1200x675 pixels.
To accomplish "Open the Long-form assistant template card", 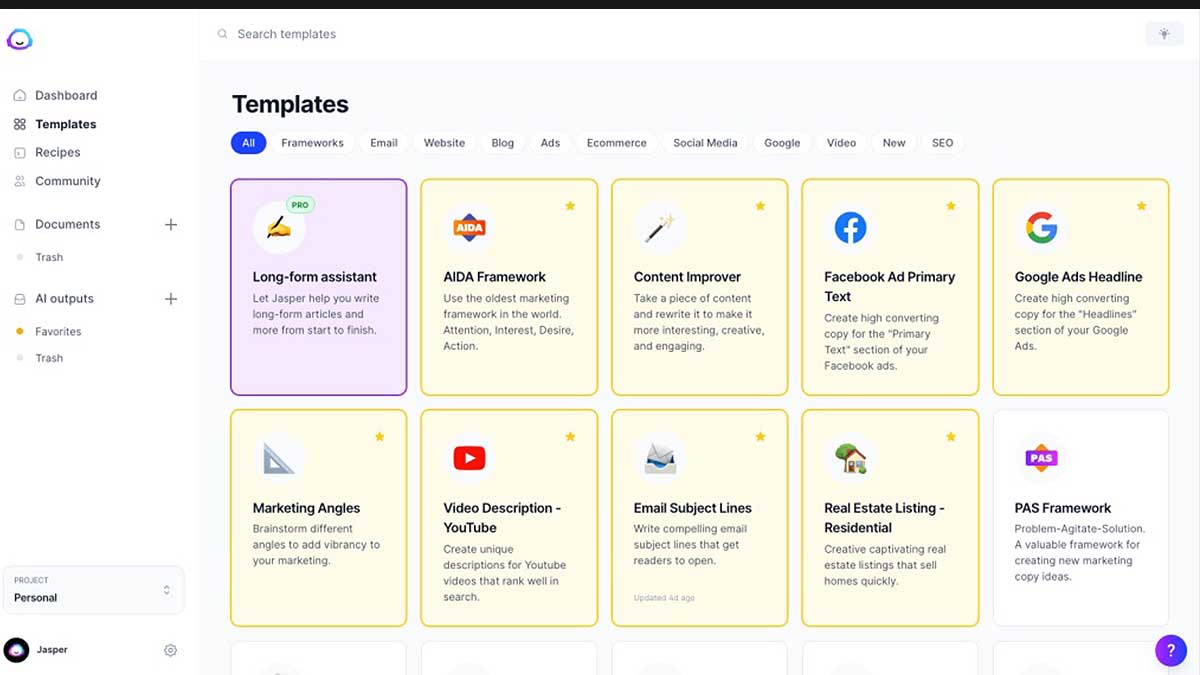I will [318, 287].
